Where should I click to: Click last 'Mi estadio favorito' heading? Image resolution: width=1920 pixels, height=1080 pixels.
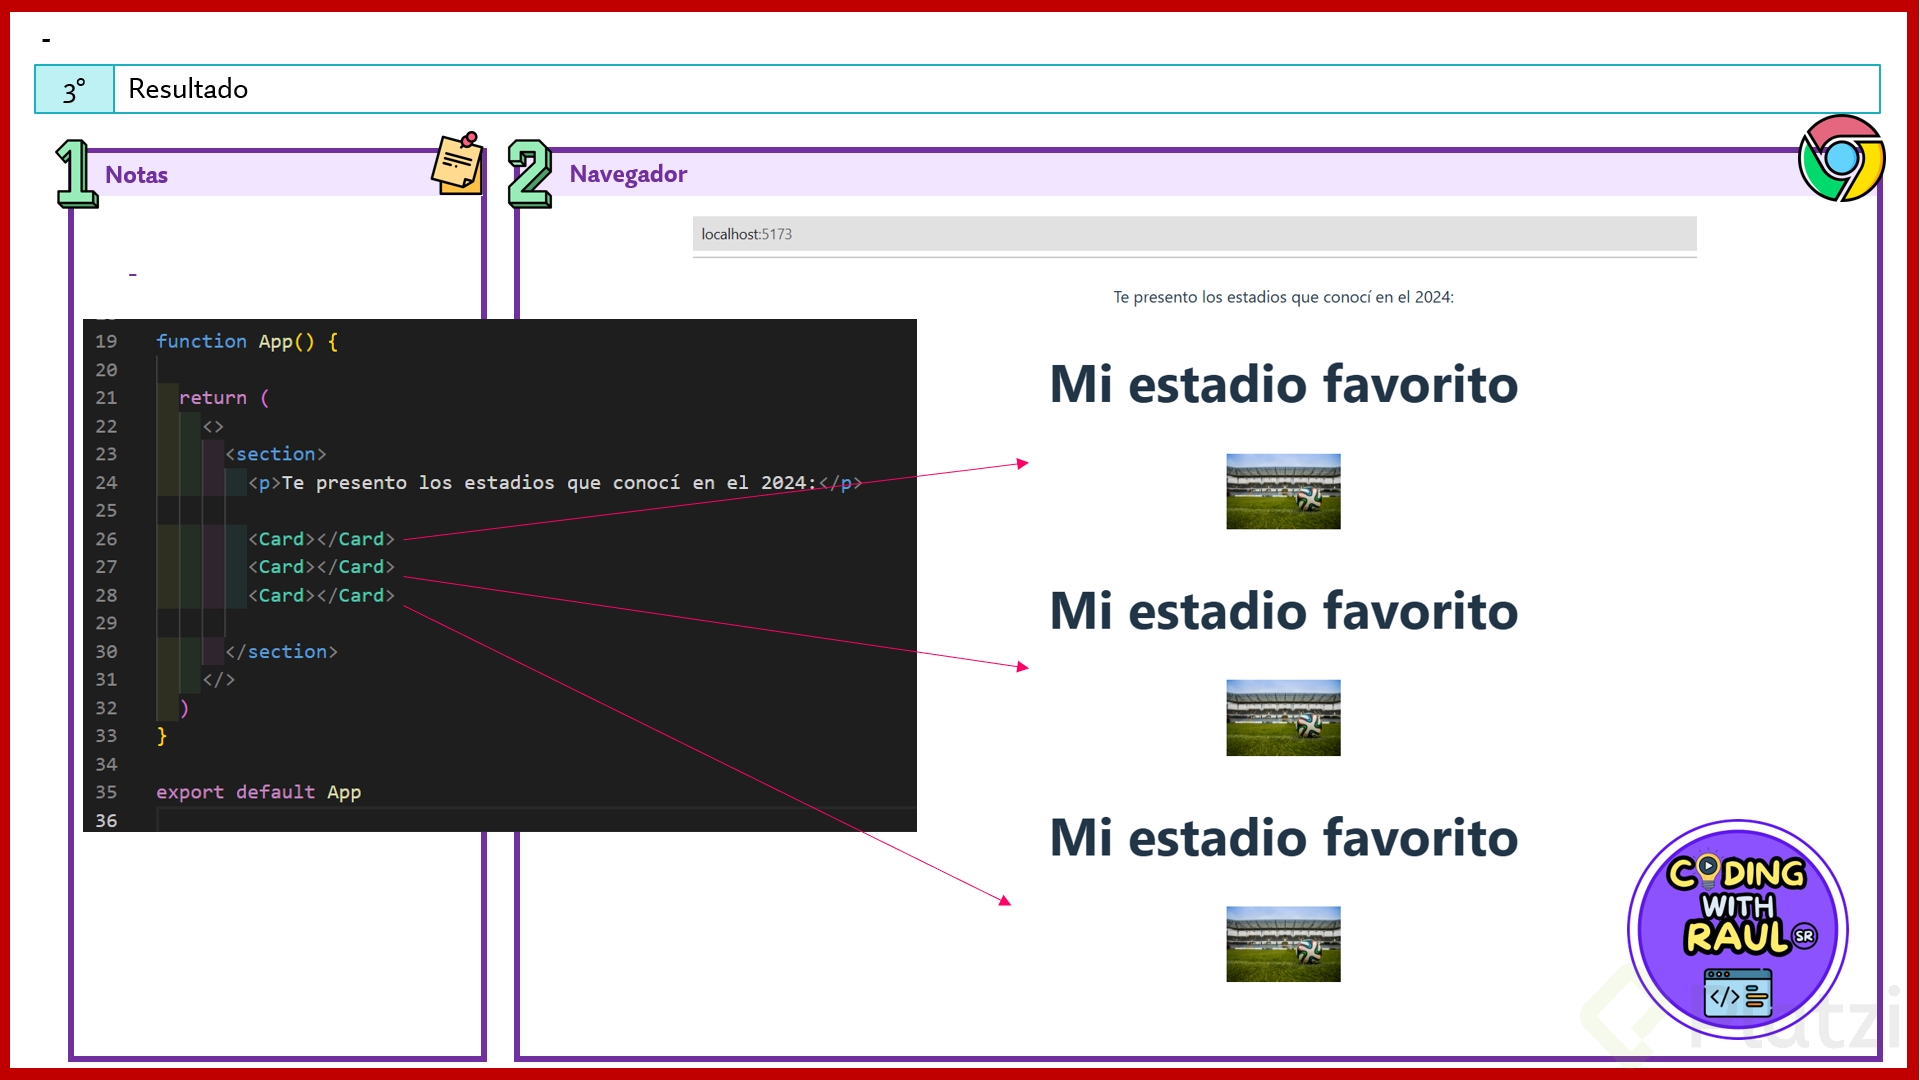pyautogui.click(x=1283, y=838)
